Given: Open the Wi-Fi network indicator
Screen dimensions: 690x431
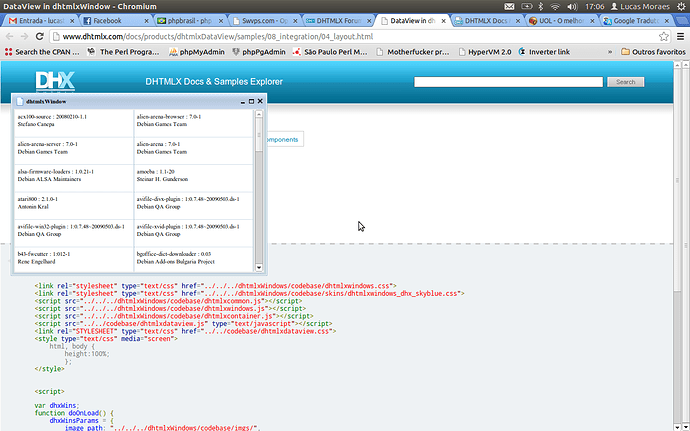Looking at the screenshot, I should pos(555,7).
